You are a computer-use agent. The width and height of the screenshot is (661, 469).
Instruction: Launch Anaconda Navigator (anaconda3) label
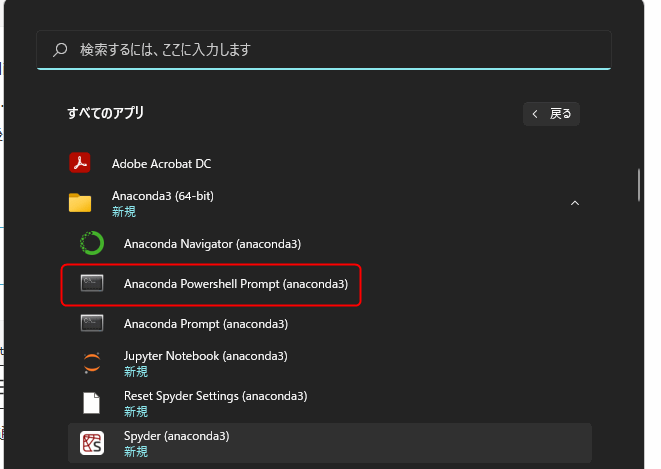pyautogui.click(x=212, y=244)
